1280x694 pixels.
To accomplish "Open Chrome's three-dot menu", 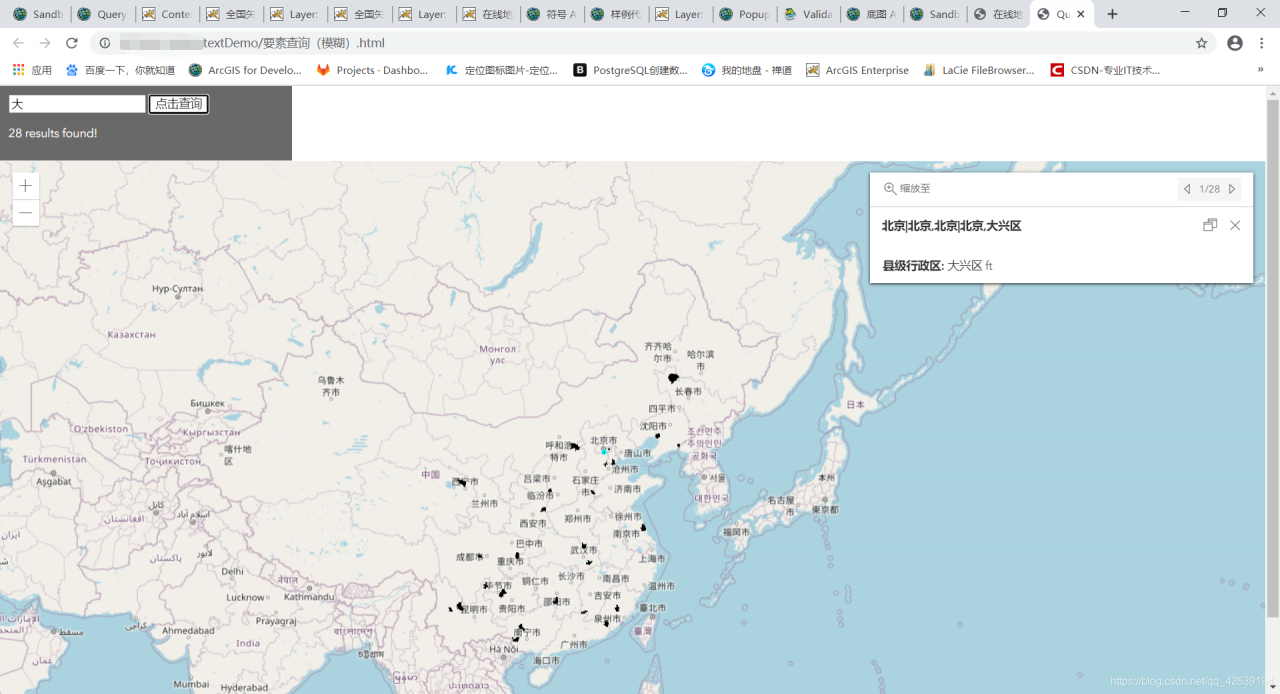I will (x=1262, y=43).
